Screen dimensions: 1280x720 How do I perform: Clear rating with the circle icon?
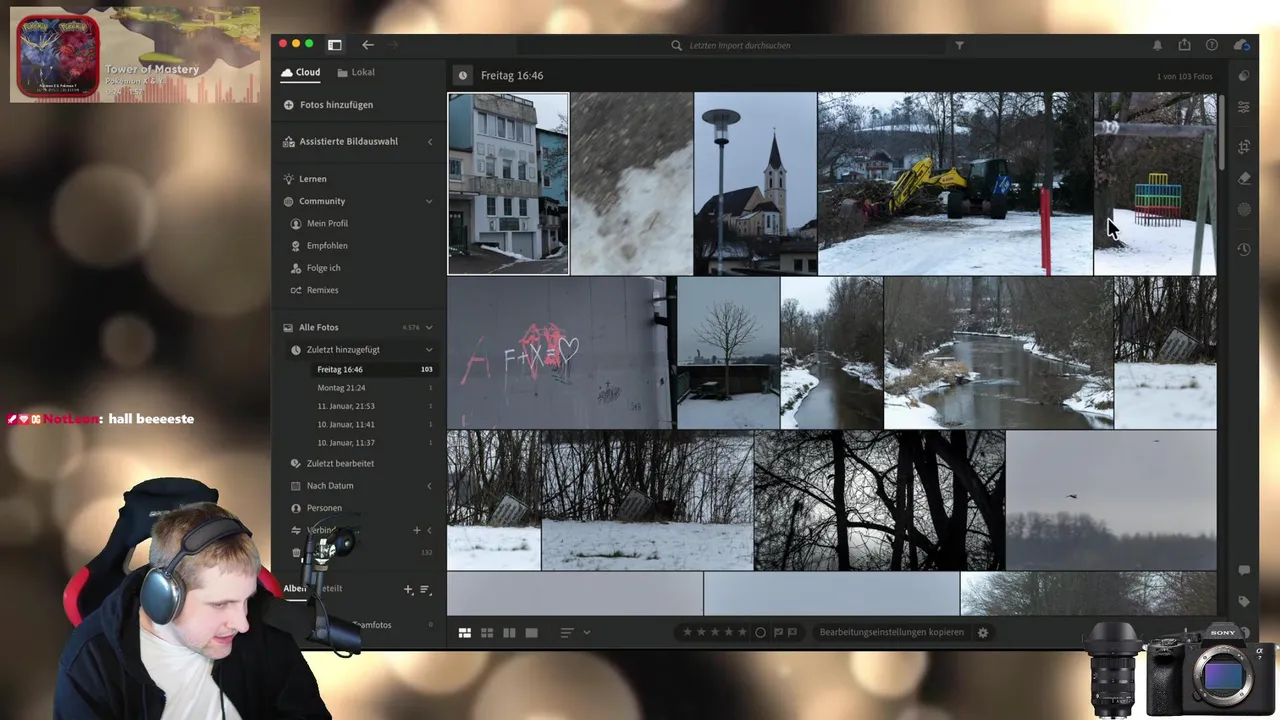(760, 632)
